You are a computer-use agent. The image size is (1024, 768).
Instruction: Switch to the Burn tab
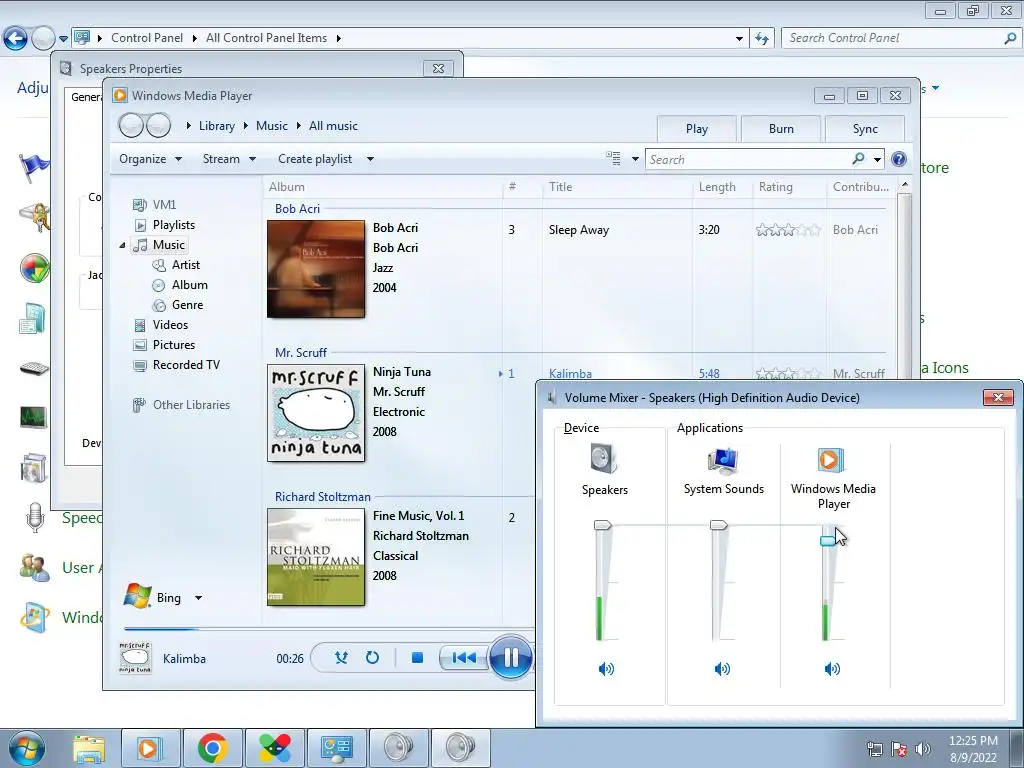tap(781, 129)
